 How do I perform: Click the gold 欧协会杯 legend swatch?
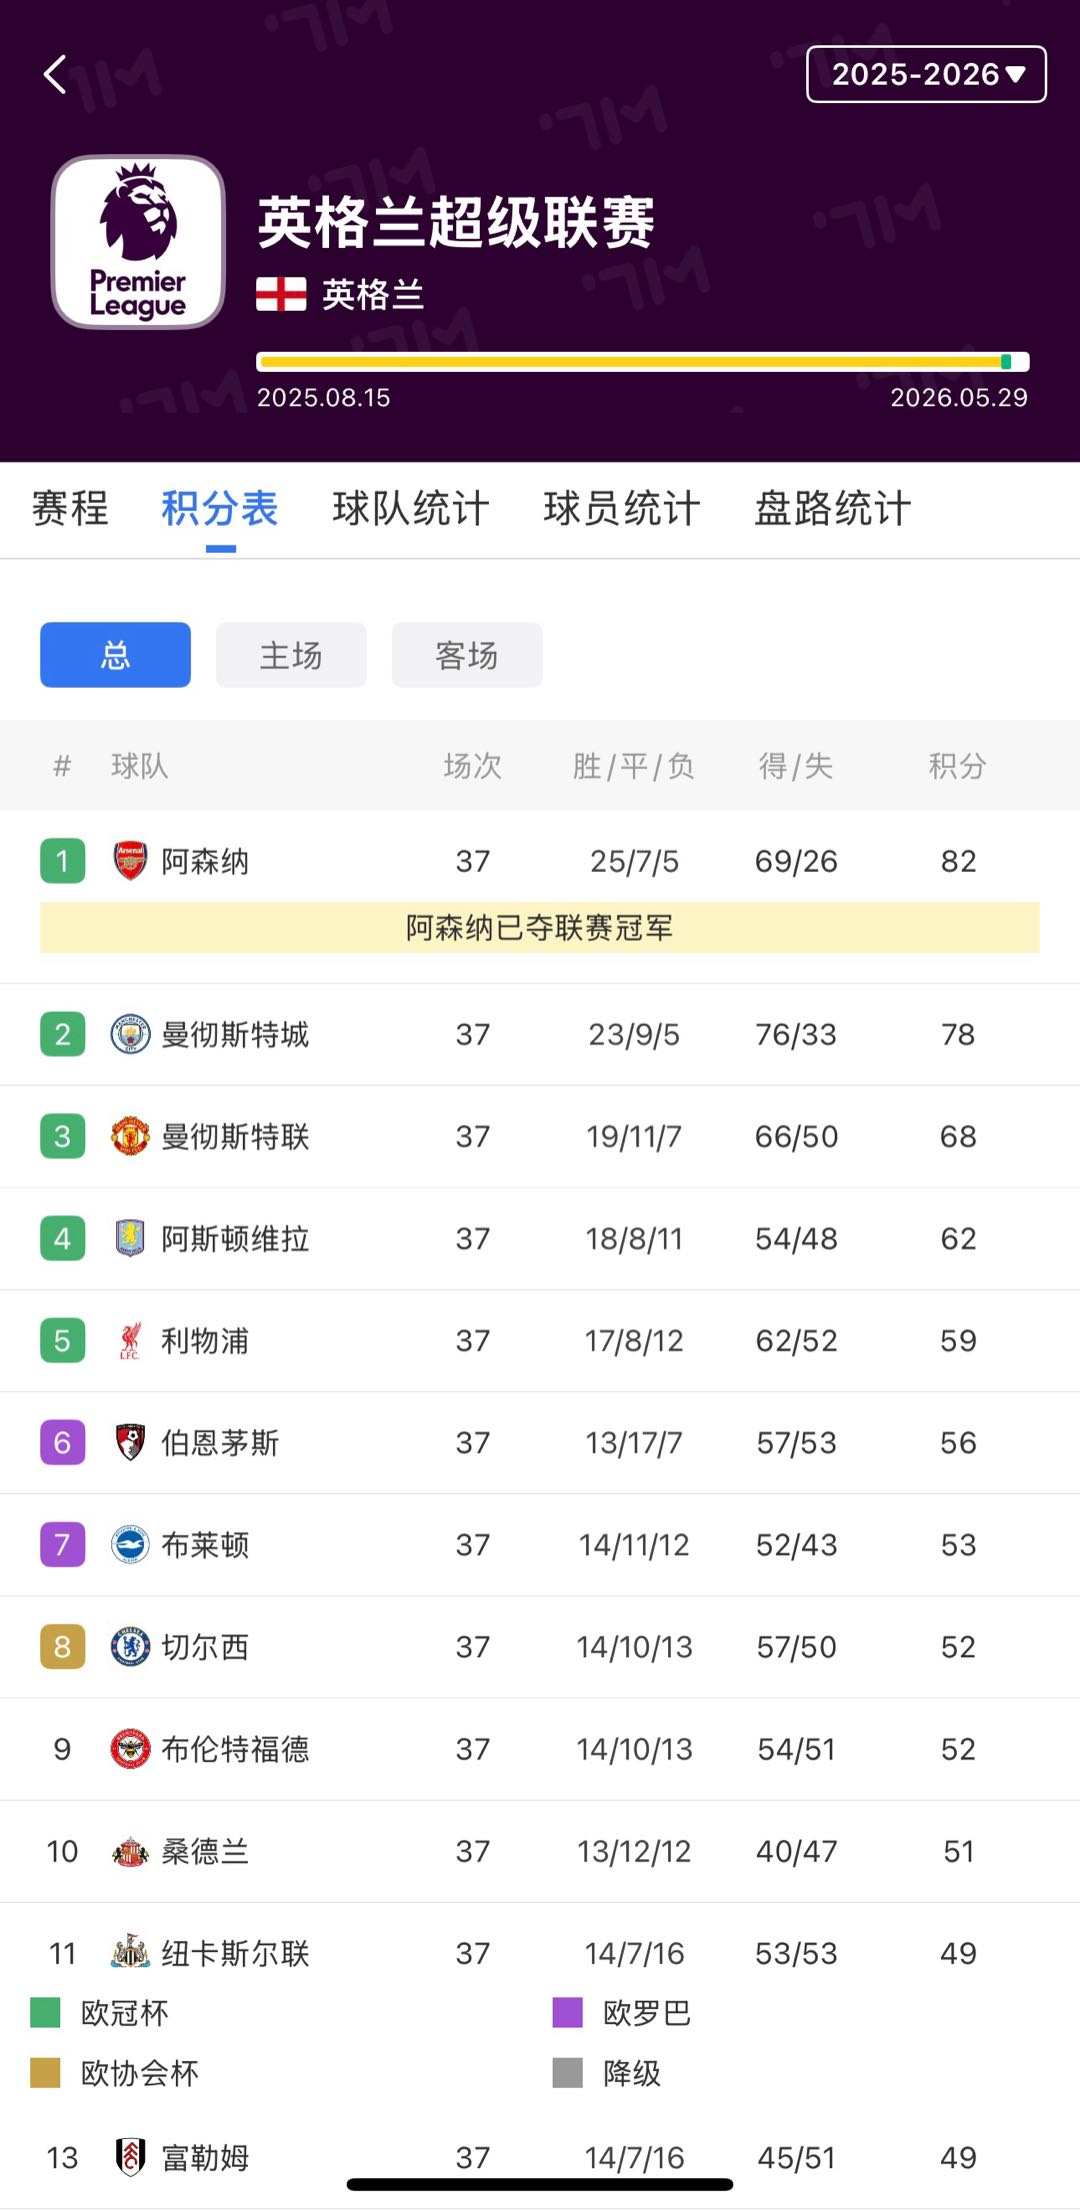point(46,2072)
